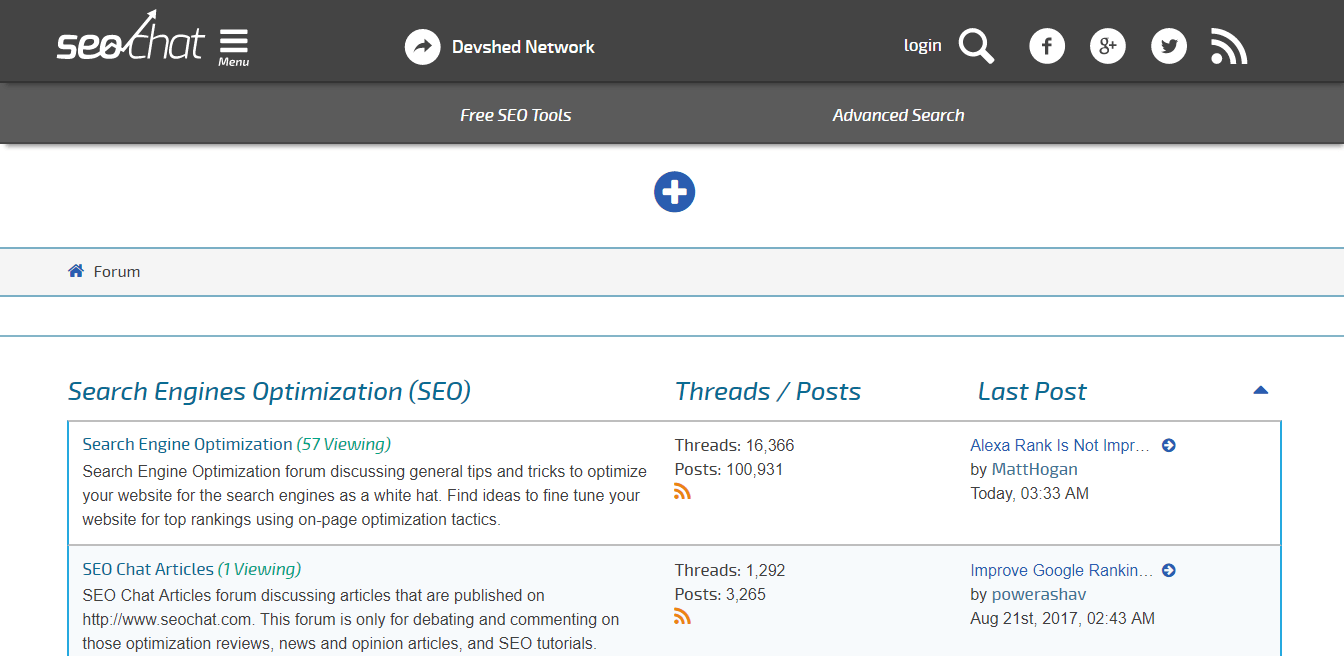This screenshot has height=656, width=1344.
Task: Open the SEO Chat Articles forum link
Action: pos(148,569)
